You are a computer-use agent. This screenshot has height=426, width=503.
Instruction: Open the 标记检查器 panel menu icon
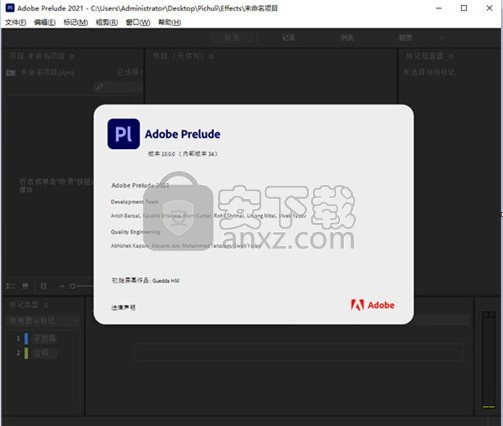point(451,56)
